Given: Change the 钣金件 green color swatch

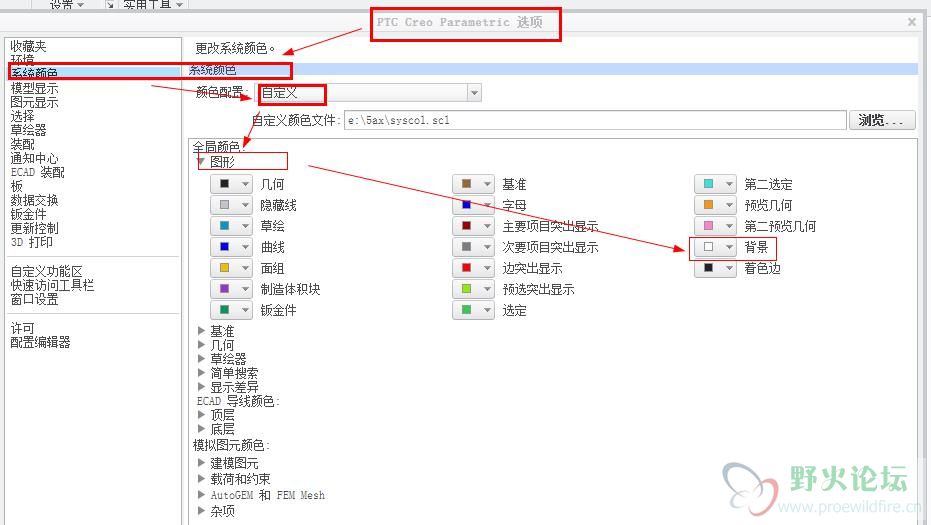Looking at the screenshot, I should click(x=232, y=310).
